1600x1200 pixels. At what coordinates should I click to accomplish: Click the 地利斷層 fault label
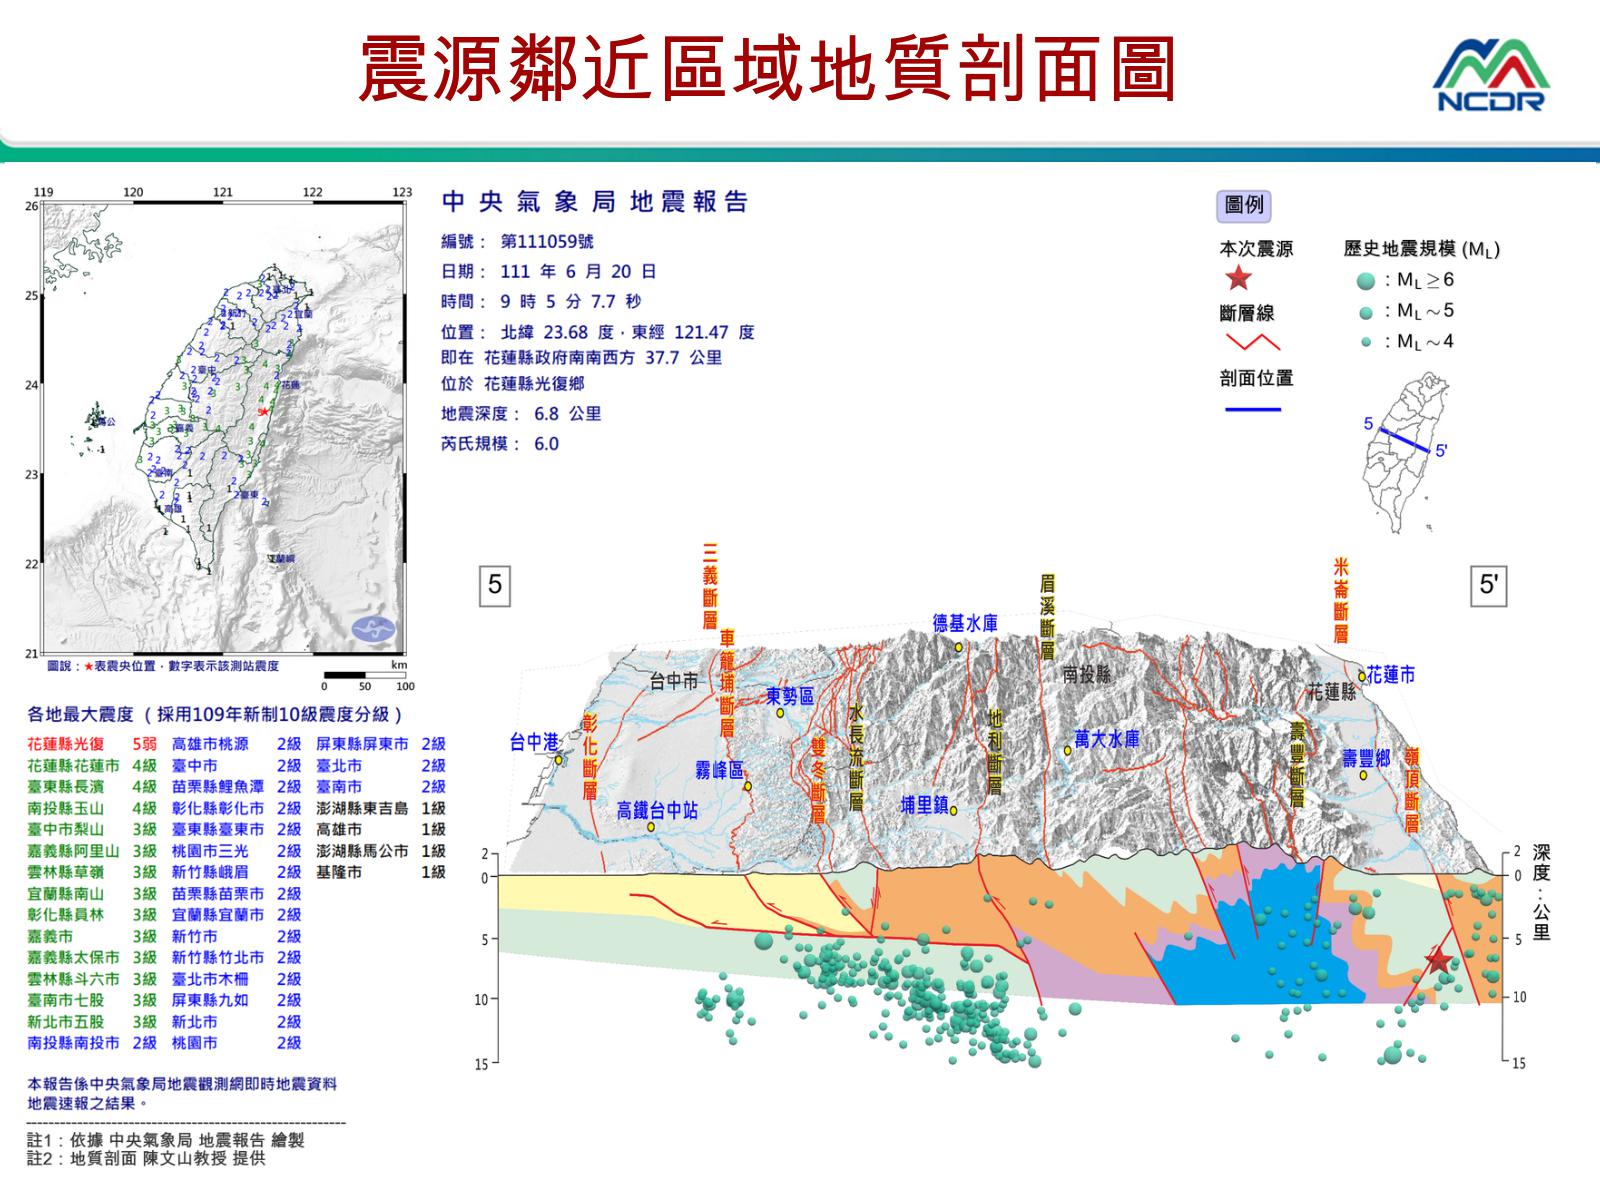[x=994, y=752]
